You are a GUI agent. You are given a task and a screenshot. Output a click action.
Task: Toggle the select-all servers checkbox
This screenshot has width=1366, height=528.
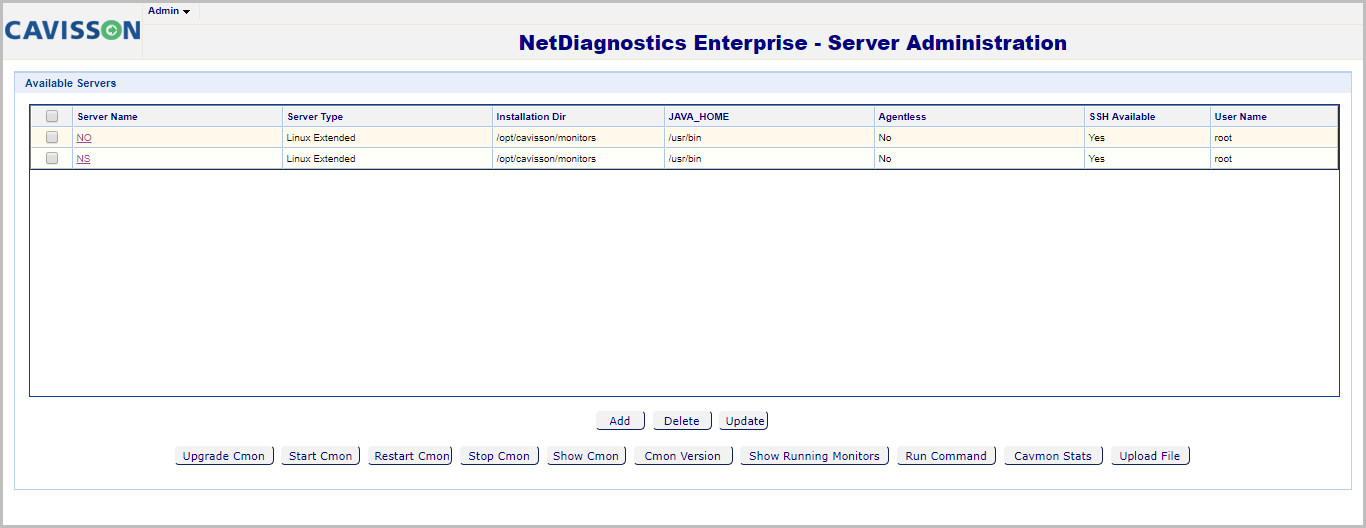[x=52, y=117]
